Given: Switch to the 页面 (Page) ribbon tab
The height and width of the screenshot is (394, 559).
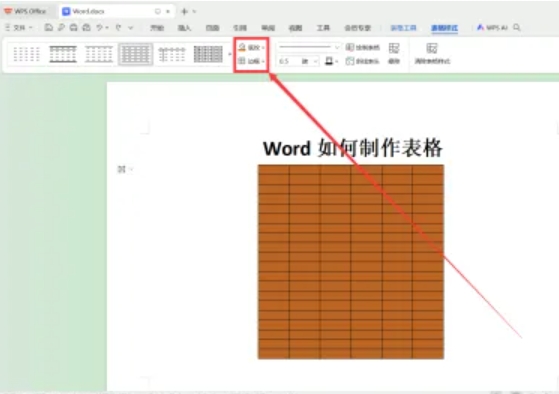Looking at the screenshot, I should (212, 28).
